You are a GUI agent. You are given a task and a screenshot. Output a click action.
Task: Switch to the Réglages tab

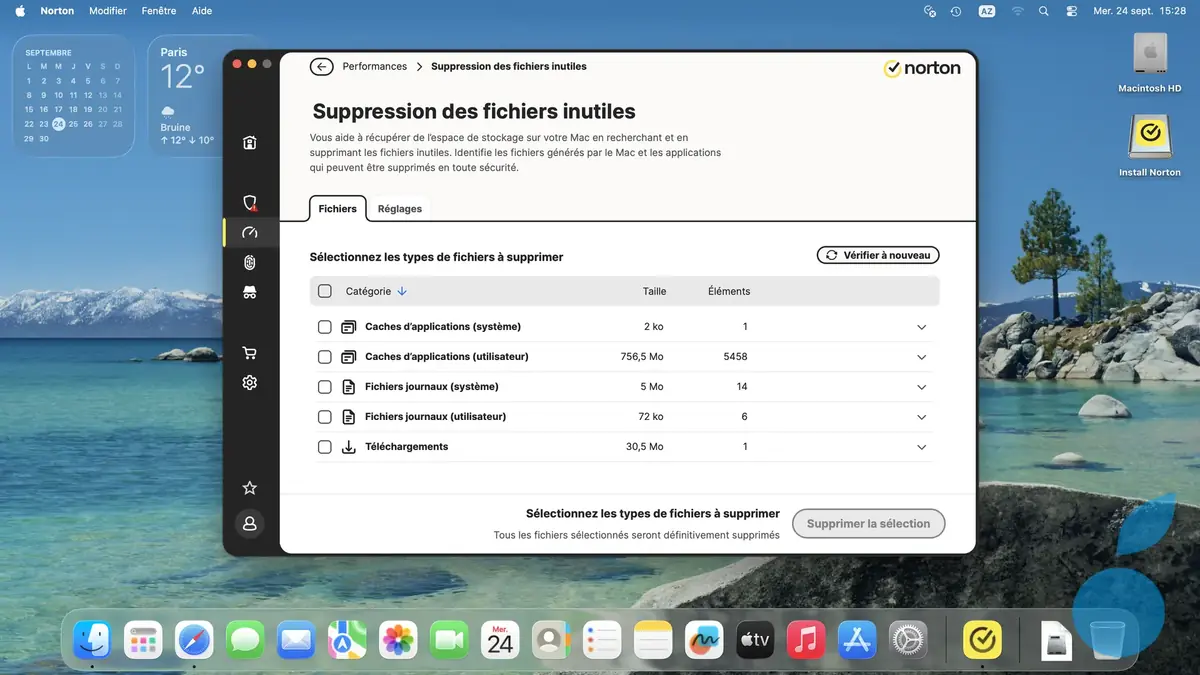(x=399, y=209)
